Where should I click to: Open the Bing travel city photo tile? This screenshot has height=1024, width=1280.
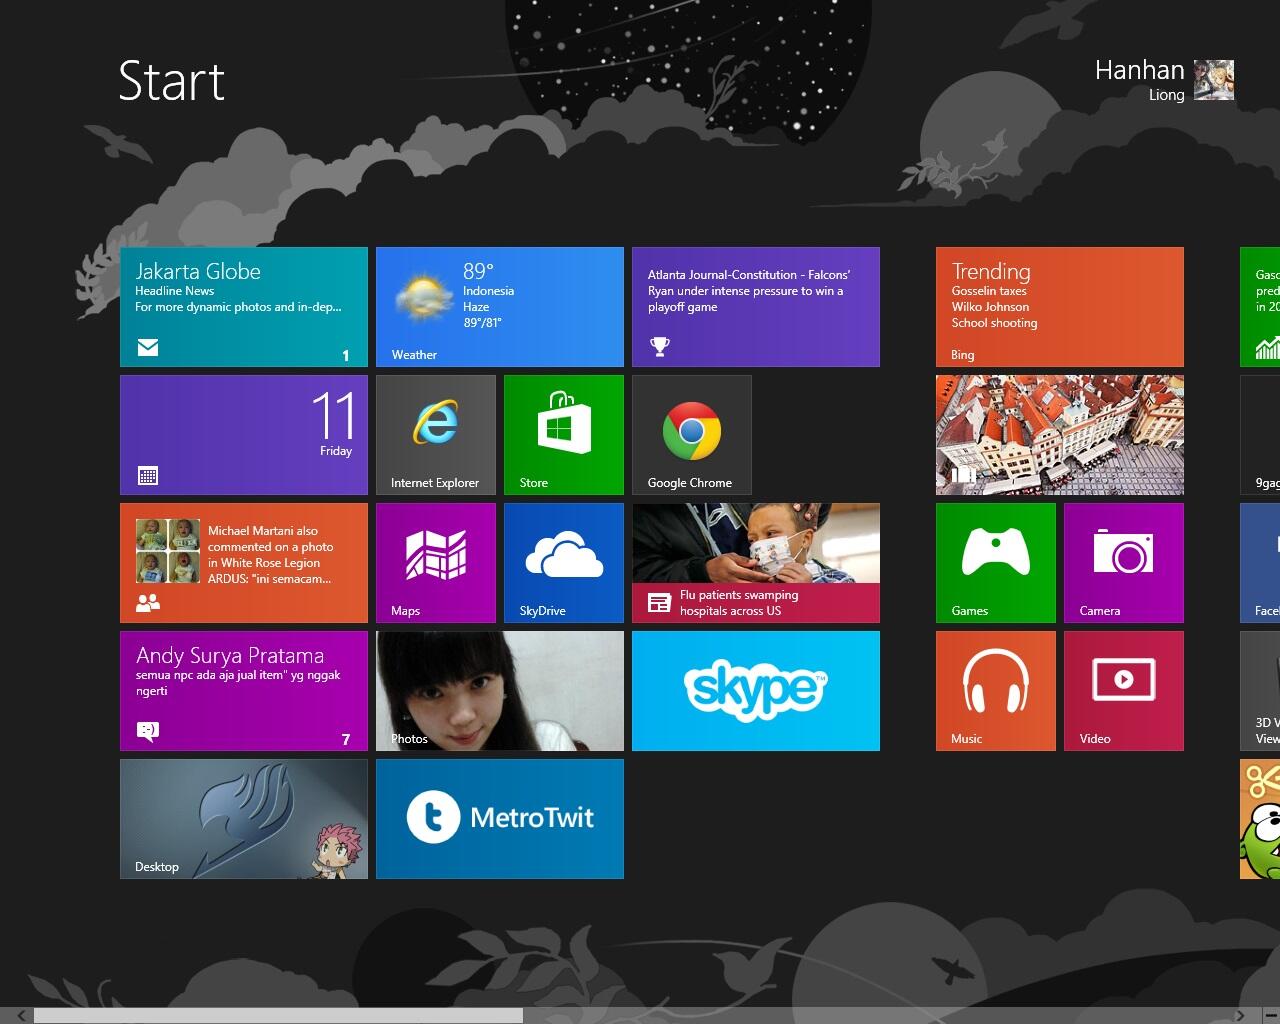[x=1060, y=435]
